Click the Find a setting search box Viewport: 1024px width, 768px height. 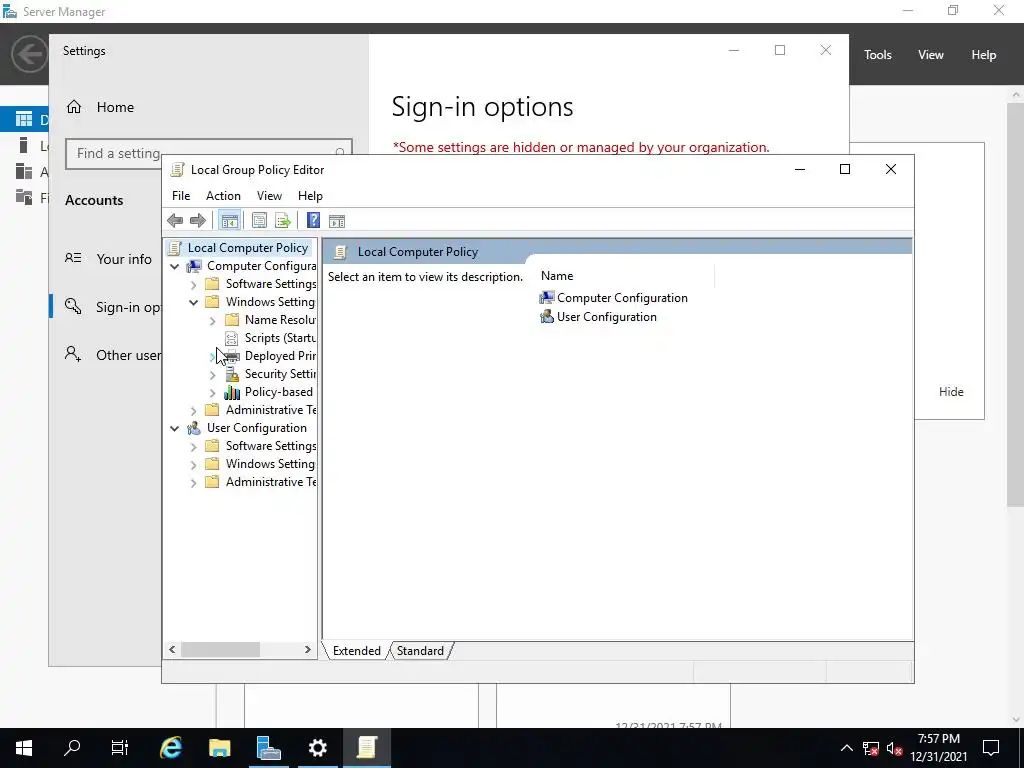click(209, 153)
